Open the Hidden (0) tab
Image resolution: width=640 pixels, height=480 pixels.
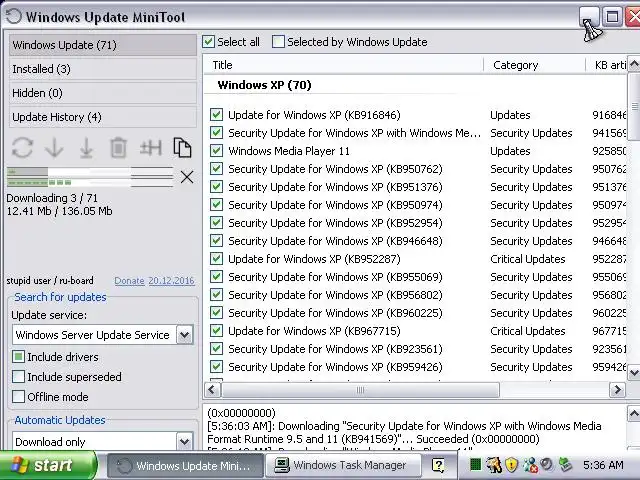point(102,93)
